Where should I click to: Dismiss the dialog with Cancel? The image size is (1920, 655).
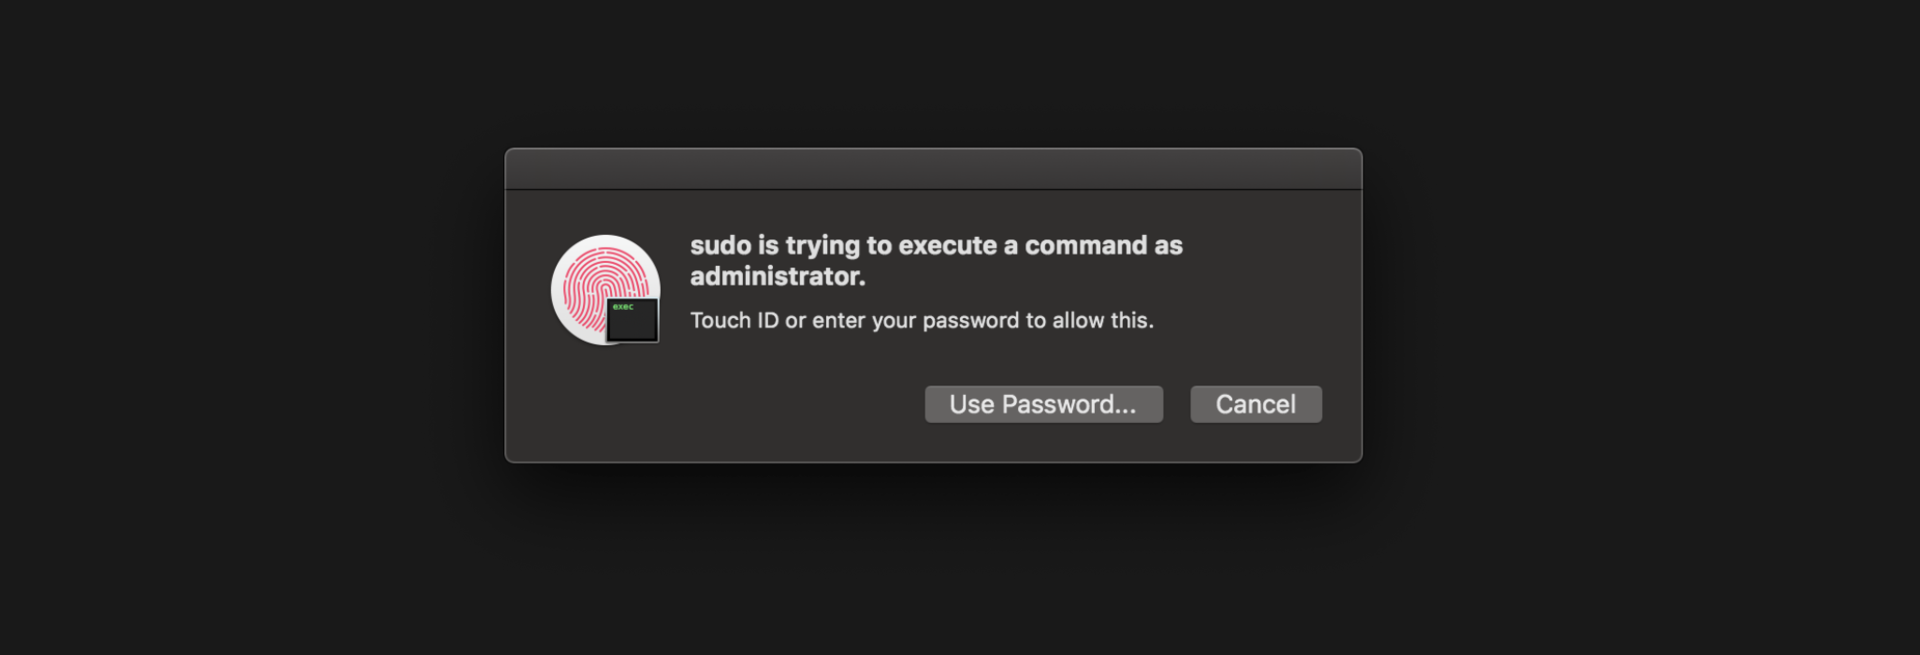coord(1256,404)
